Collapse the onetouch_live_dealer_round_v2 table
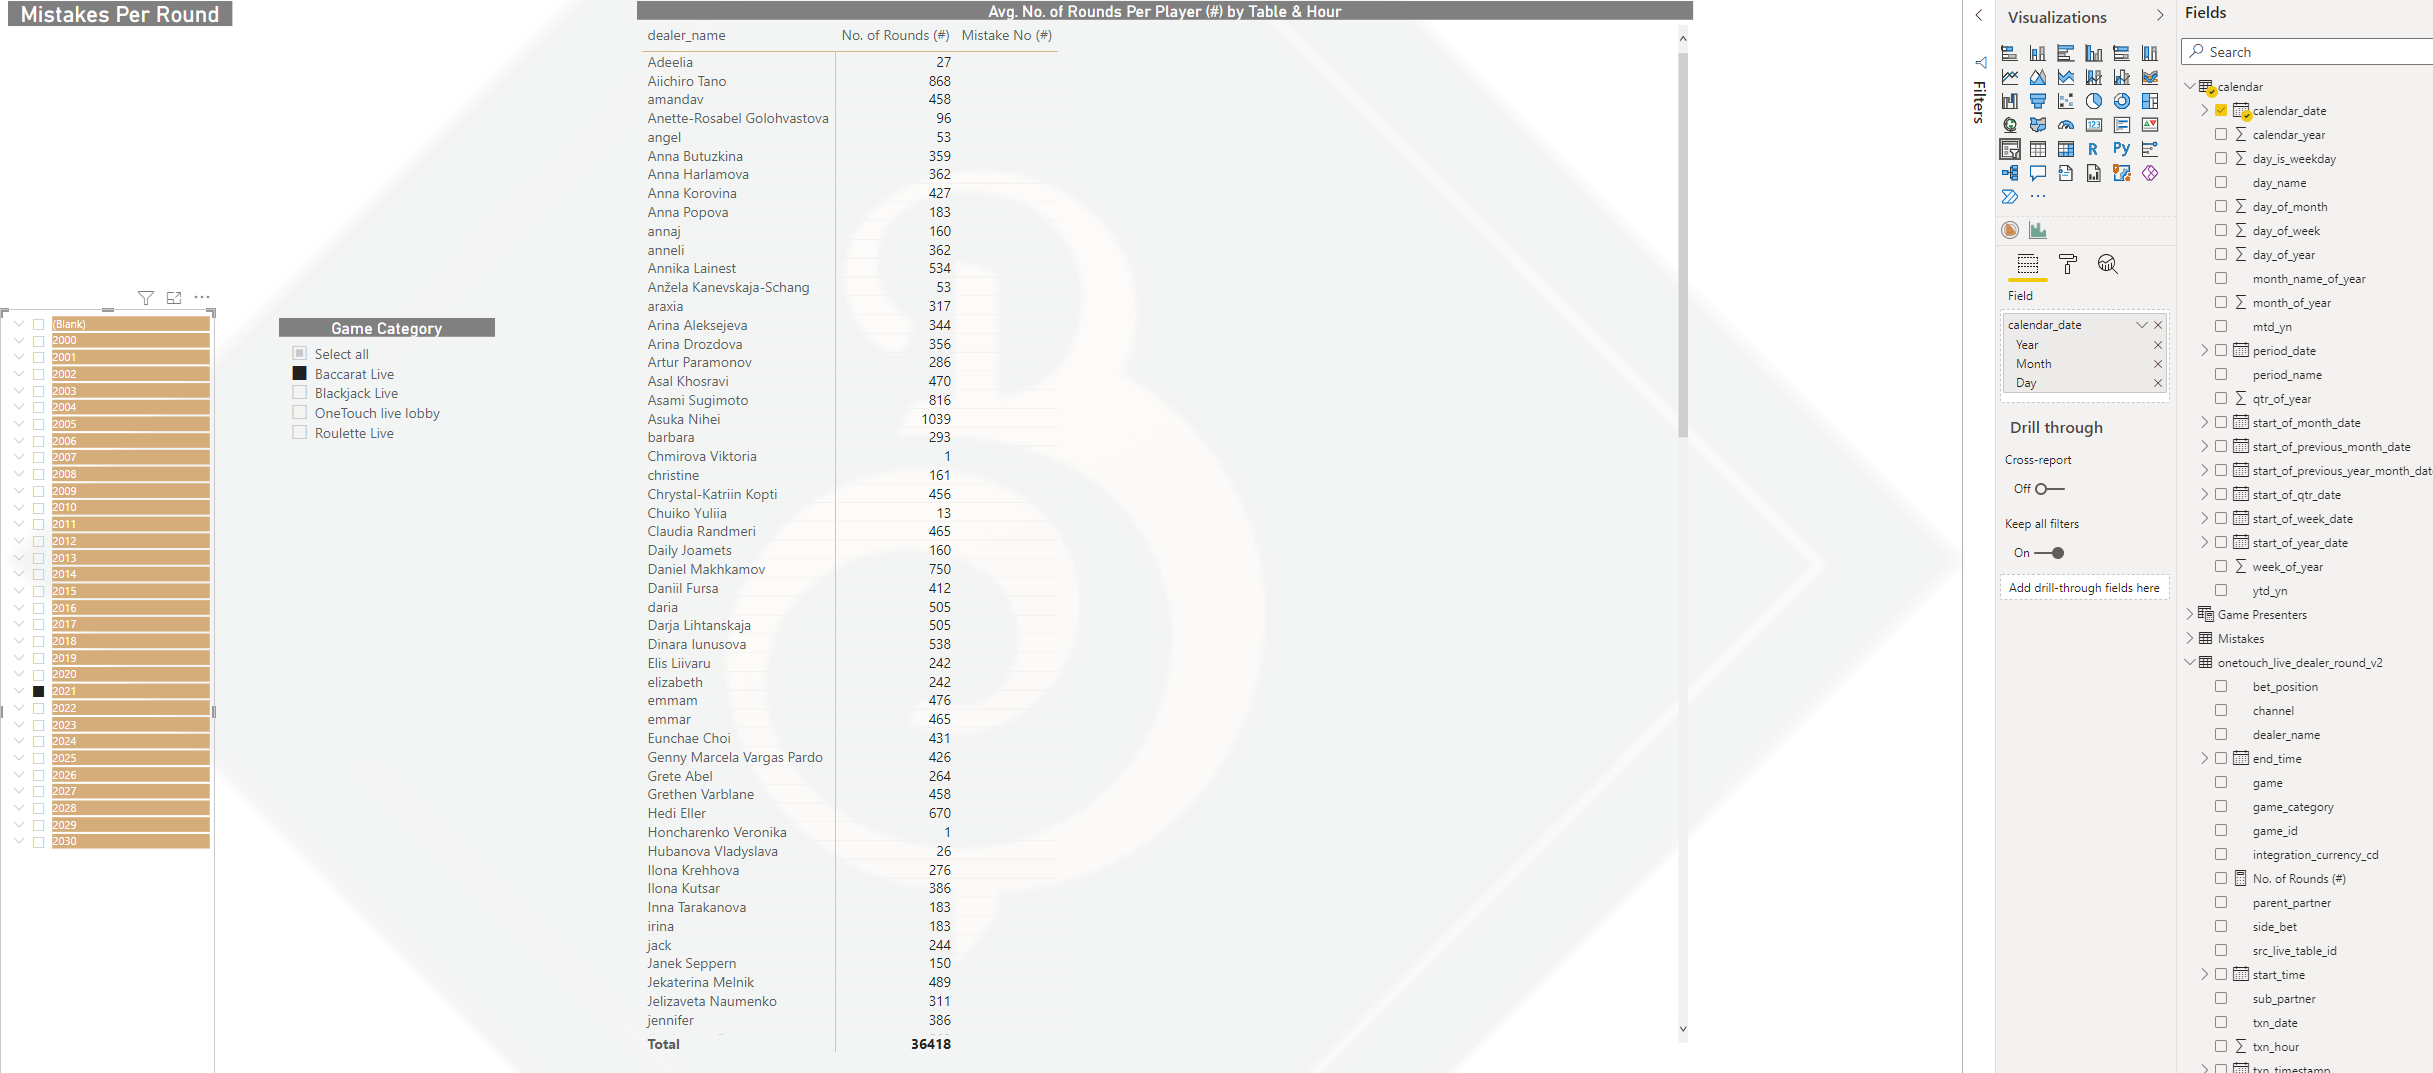Screen dimensions: 2433x1073 point(2190,662)
